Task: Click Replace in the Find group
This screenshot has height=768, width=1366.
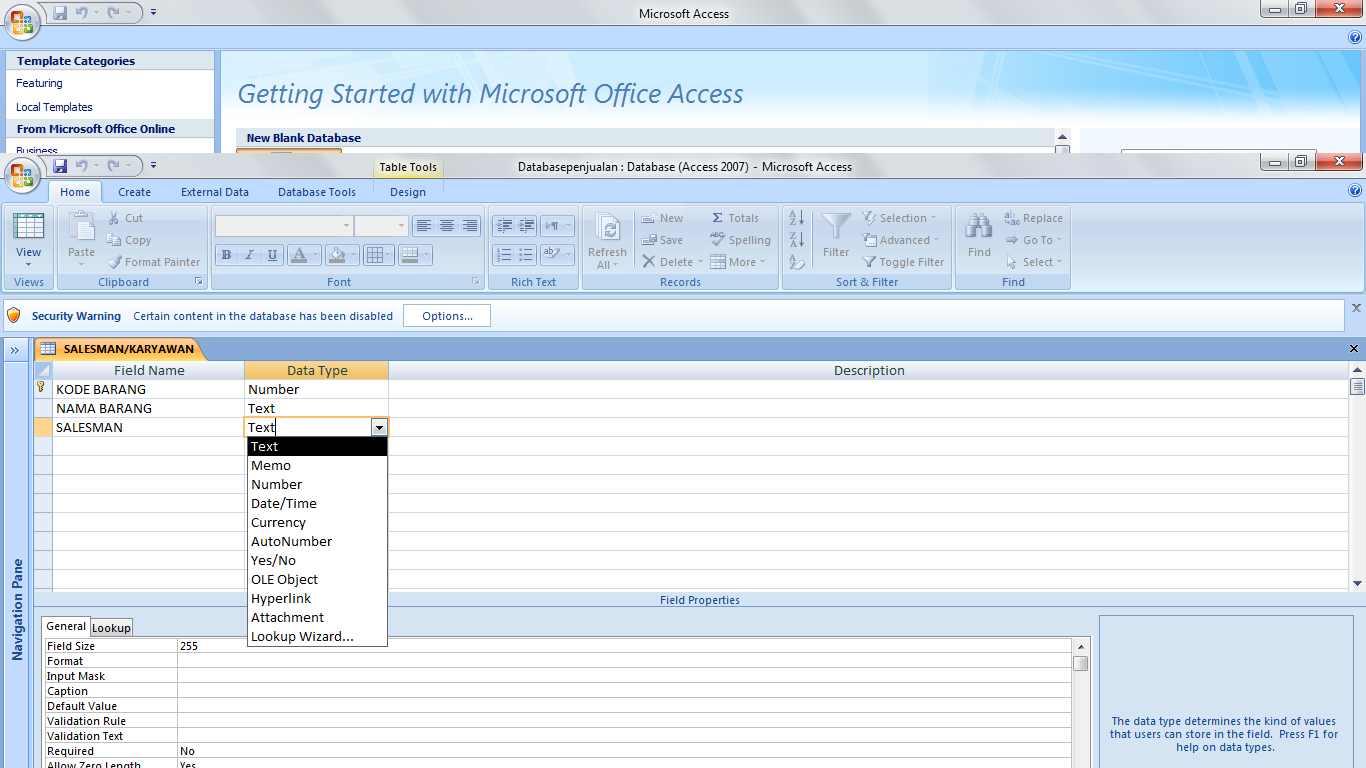Action: pyautogui.click(x=1033, y=218)
